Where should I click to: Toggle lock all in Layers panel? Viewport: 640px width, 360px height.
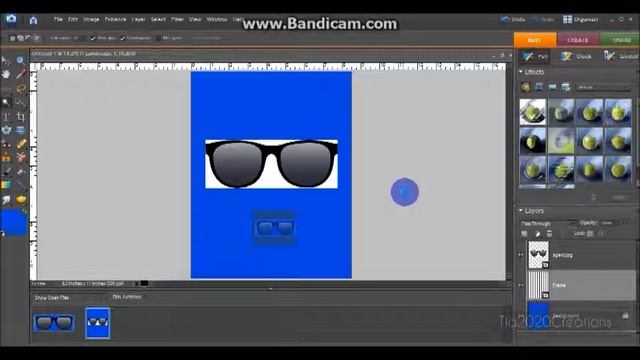601,233
